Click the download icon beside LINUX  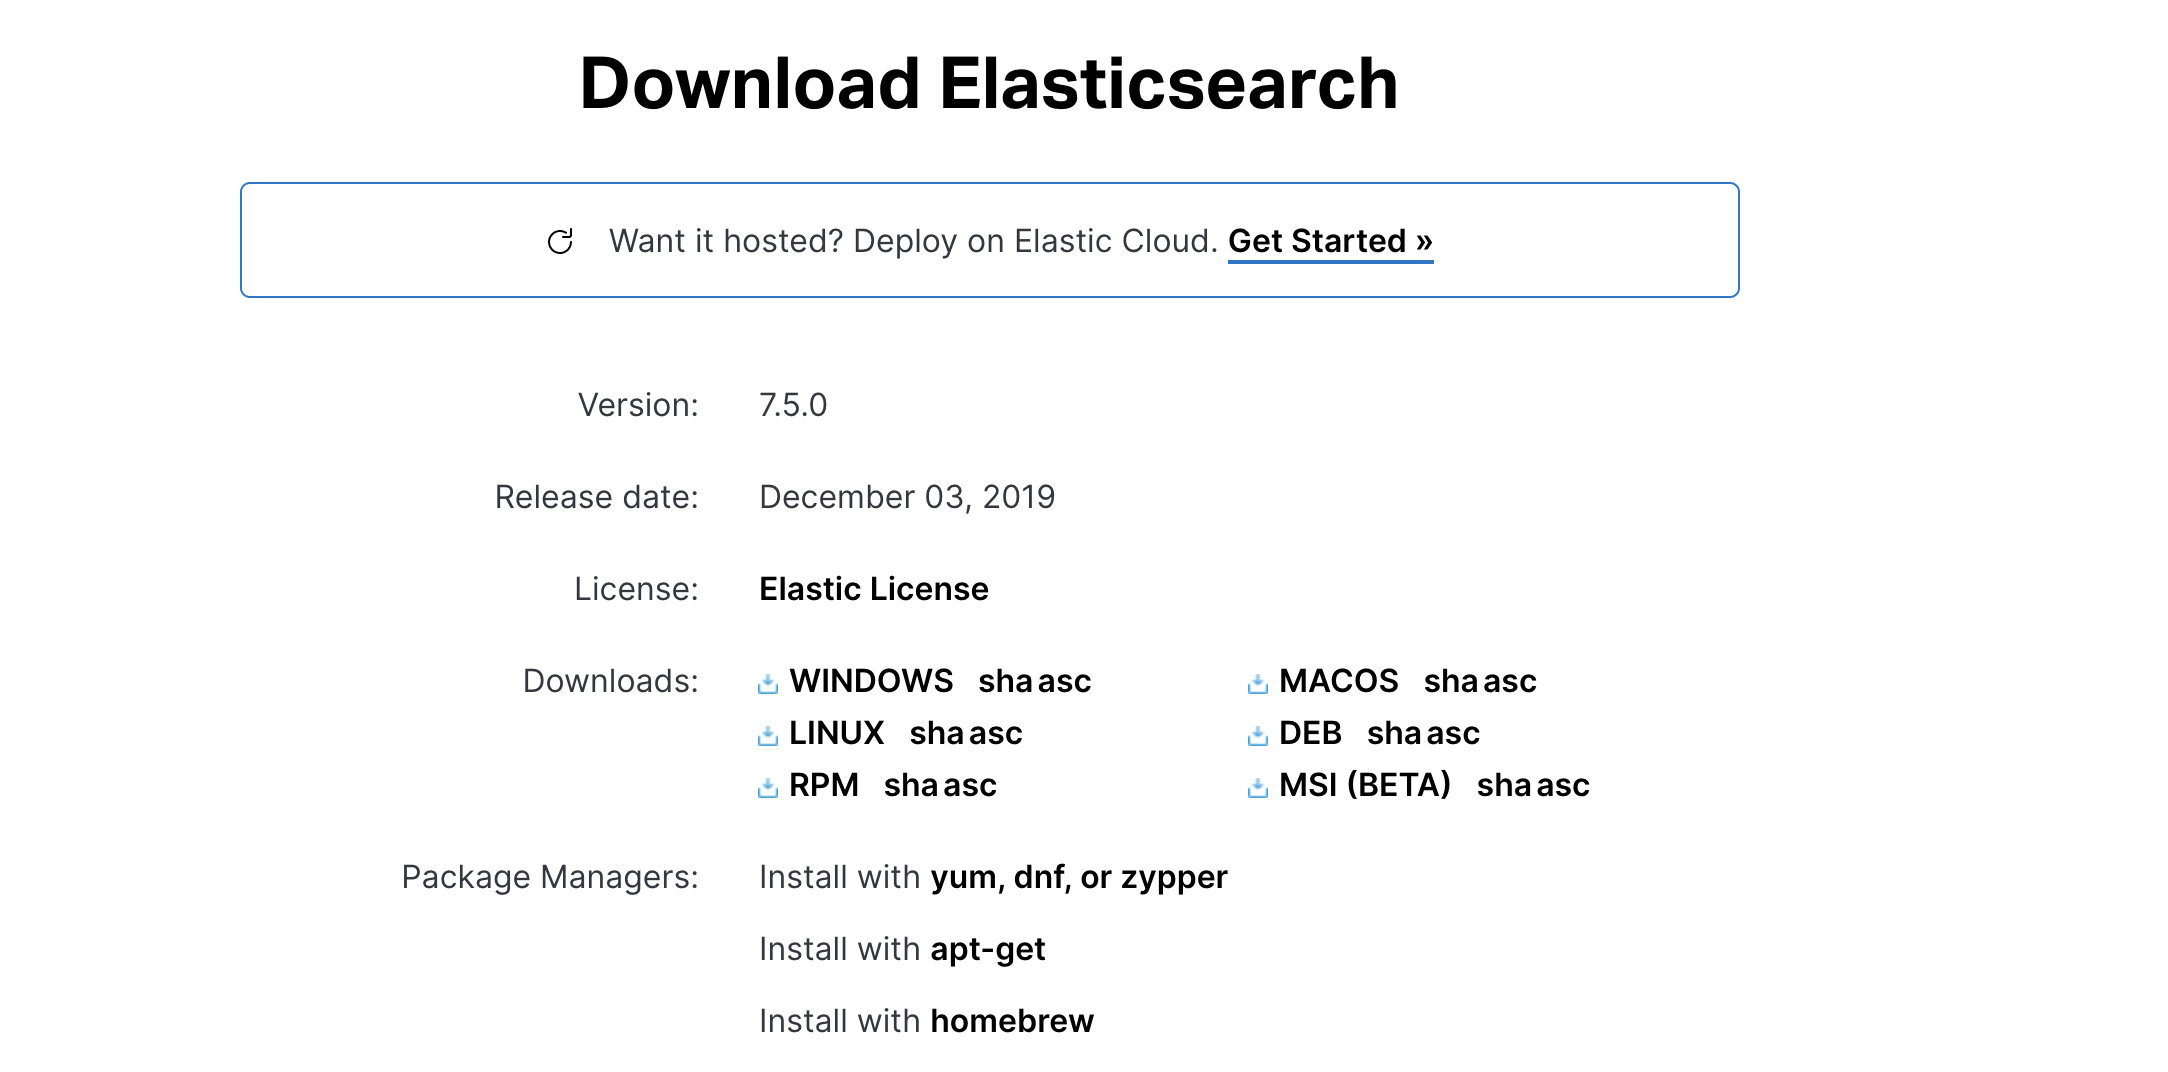(768, 736)
